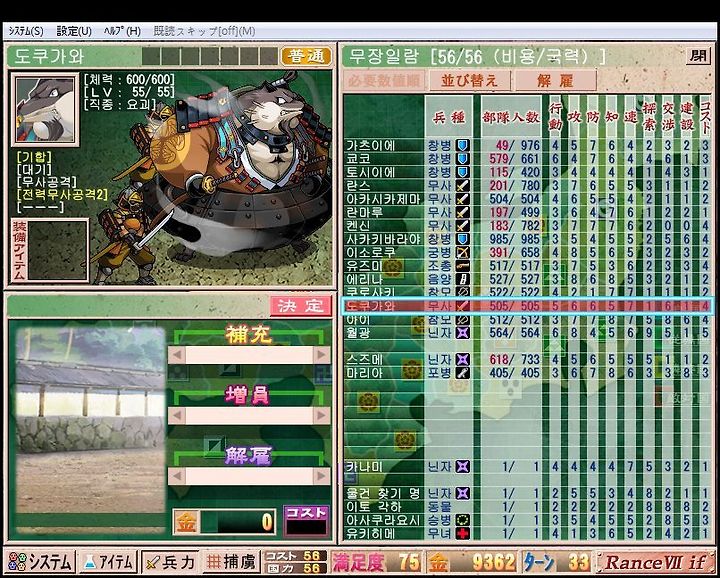The width and height of the screenshot is (720, 578).
Task: Click shuriken icon in 물건 찾기 명 row
Action: pos(462,494)
